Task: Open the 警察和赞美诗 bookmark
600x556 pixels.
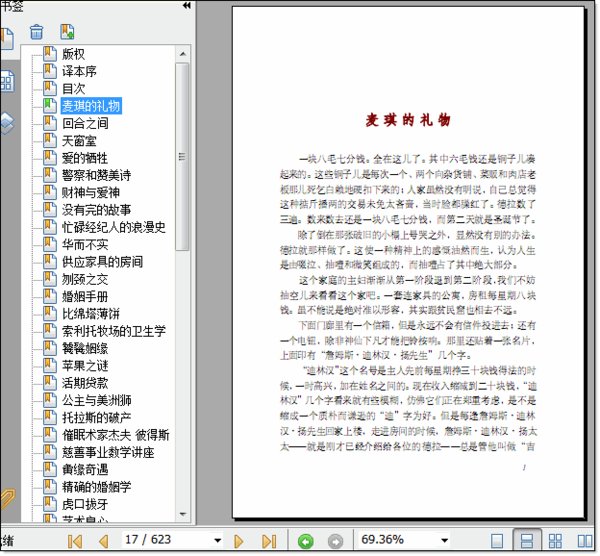Action: [96, 175]
